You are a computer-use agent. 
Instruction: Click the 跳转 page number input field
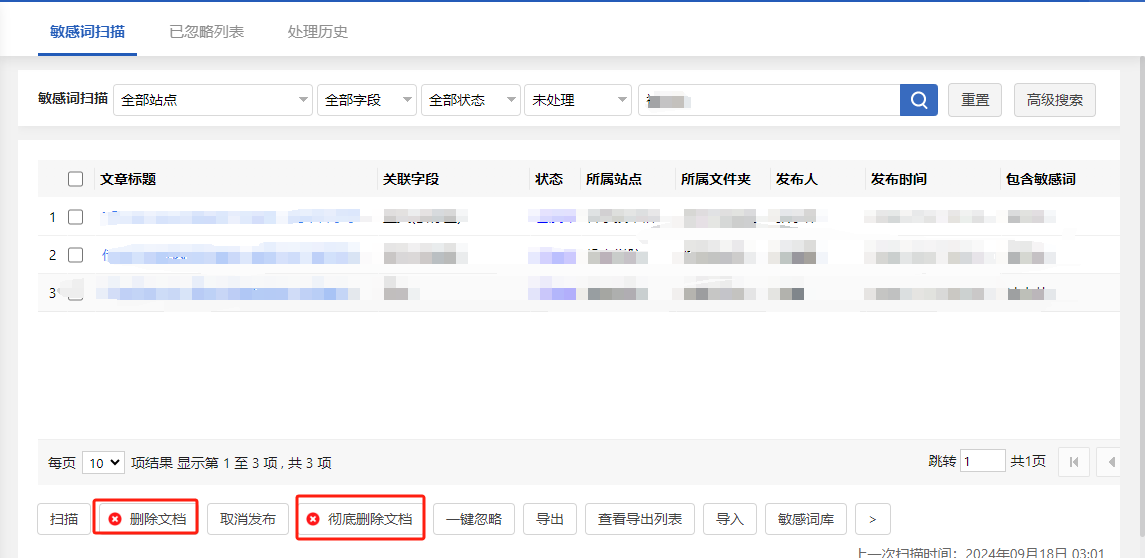pyautogui.click(x=982, y=461)
